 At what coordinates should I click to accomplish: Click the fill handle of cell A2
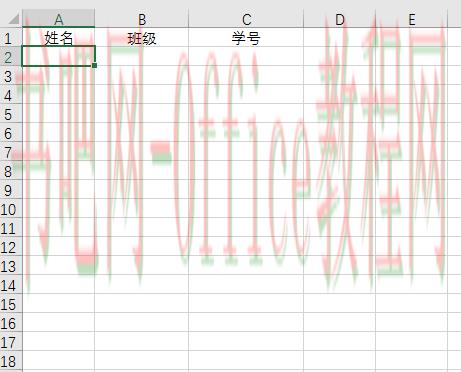click(x=95, y=66)
